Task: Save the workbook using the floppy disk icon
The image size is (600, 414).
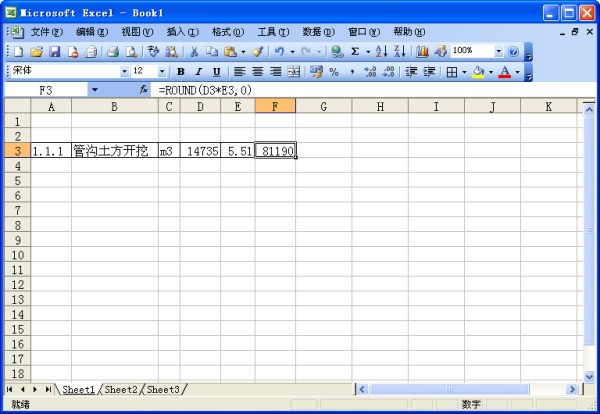Action: [55, 51]
